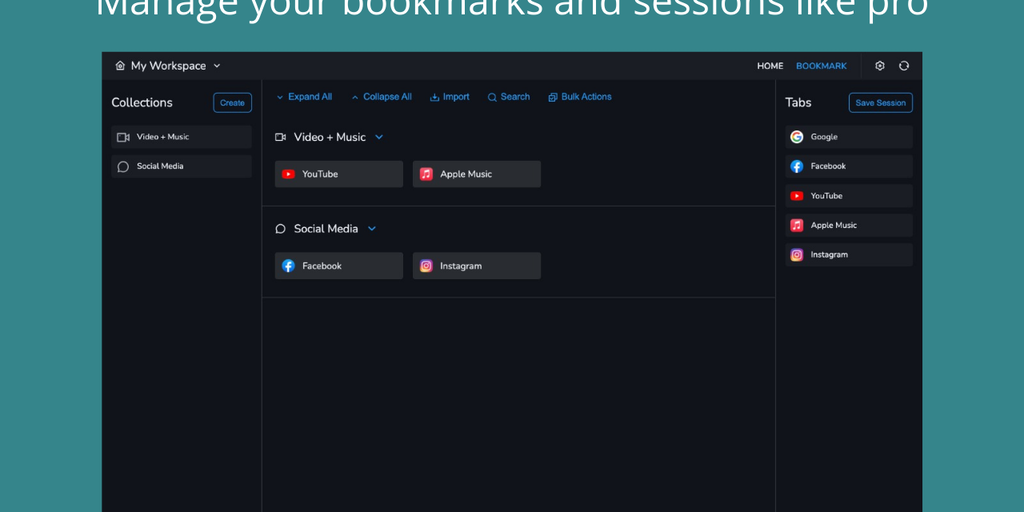Viewport: 1024px width, 512px height.
Task: Click the Google logo icon in Tabs panel
Action: tap(797, 137)
